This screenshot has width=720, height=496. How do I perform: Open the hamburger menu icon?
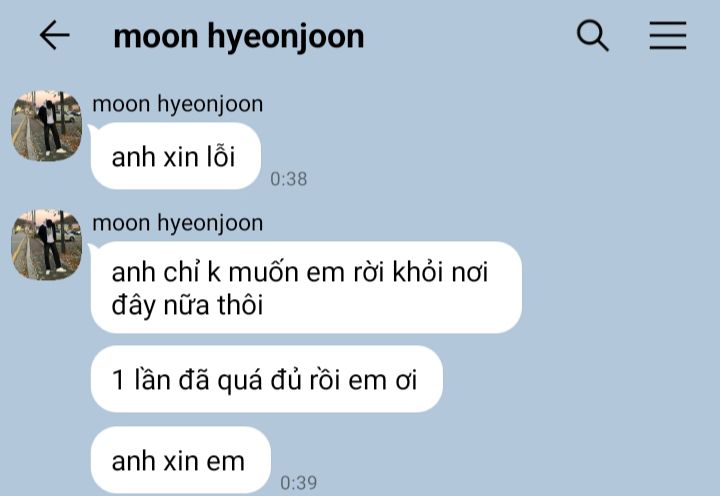[x=668, y=35]
